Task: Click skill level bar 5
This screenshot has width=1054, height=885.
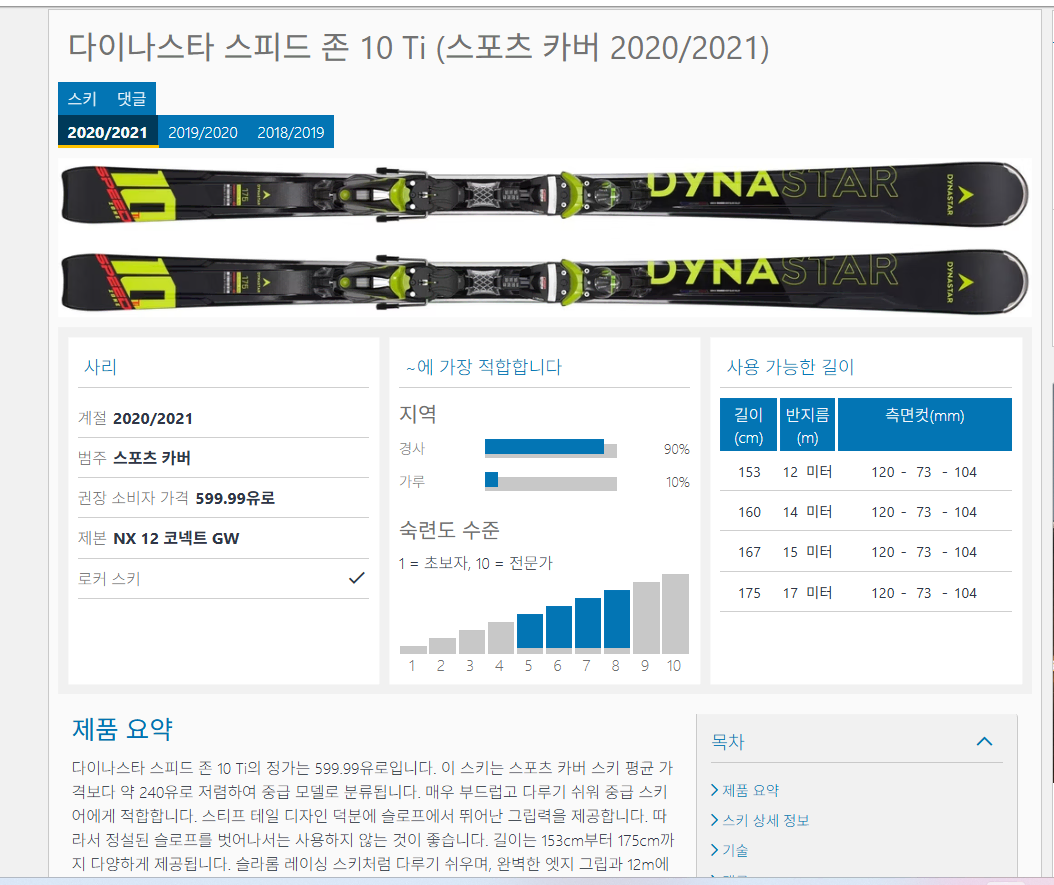Action: tap(530, 633)
